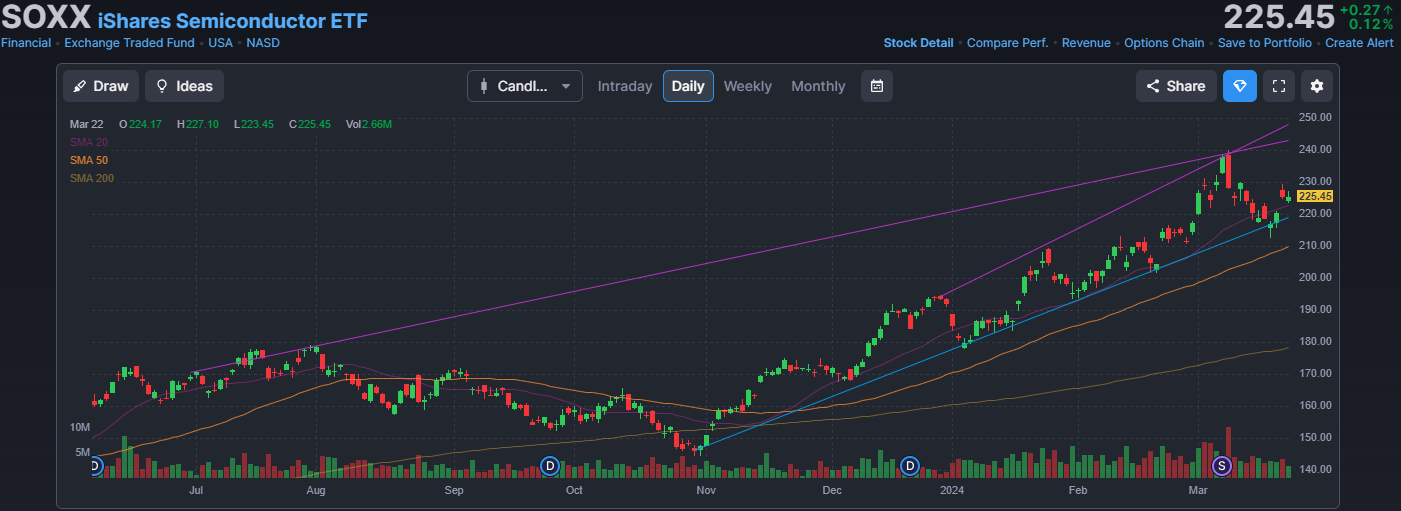Click the dividend marker near October
The height and width of the screenshot is (511, 1401).
click(549, 465)
